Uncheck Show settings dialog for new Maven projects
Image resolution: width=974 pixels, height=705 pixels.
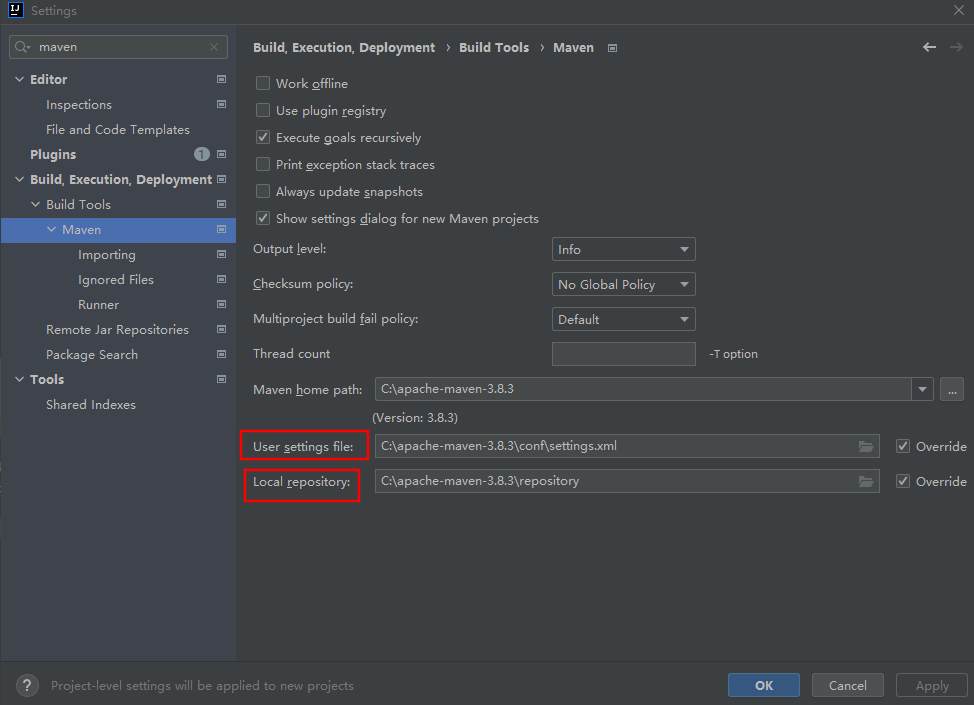263,219
